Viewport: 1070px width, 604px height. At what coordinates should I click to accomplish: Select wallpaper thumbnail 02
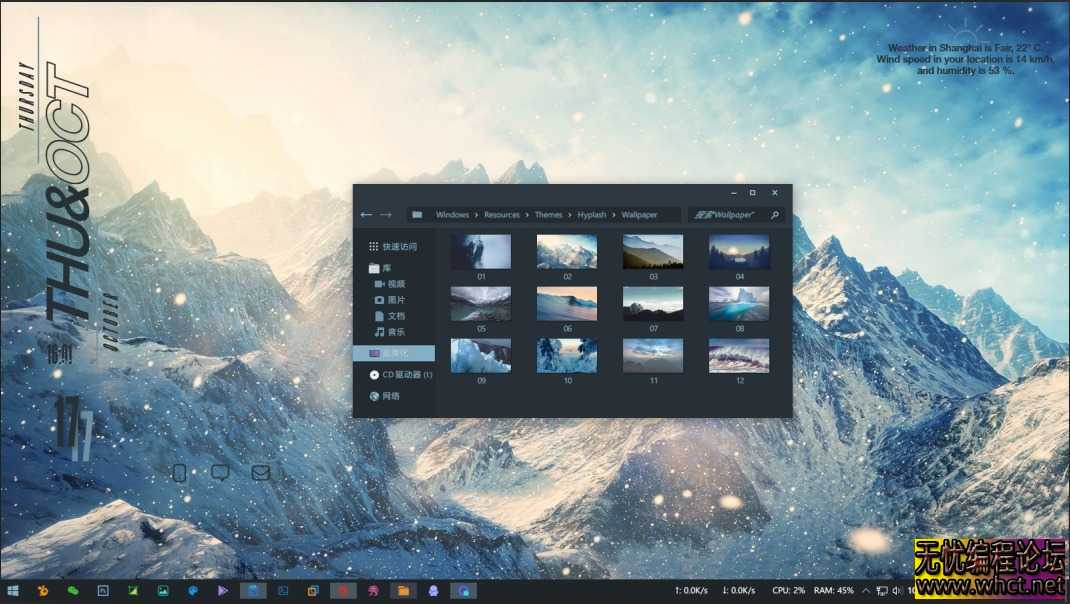[x=567, y=252]
